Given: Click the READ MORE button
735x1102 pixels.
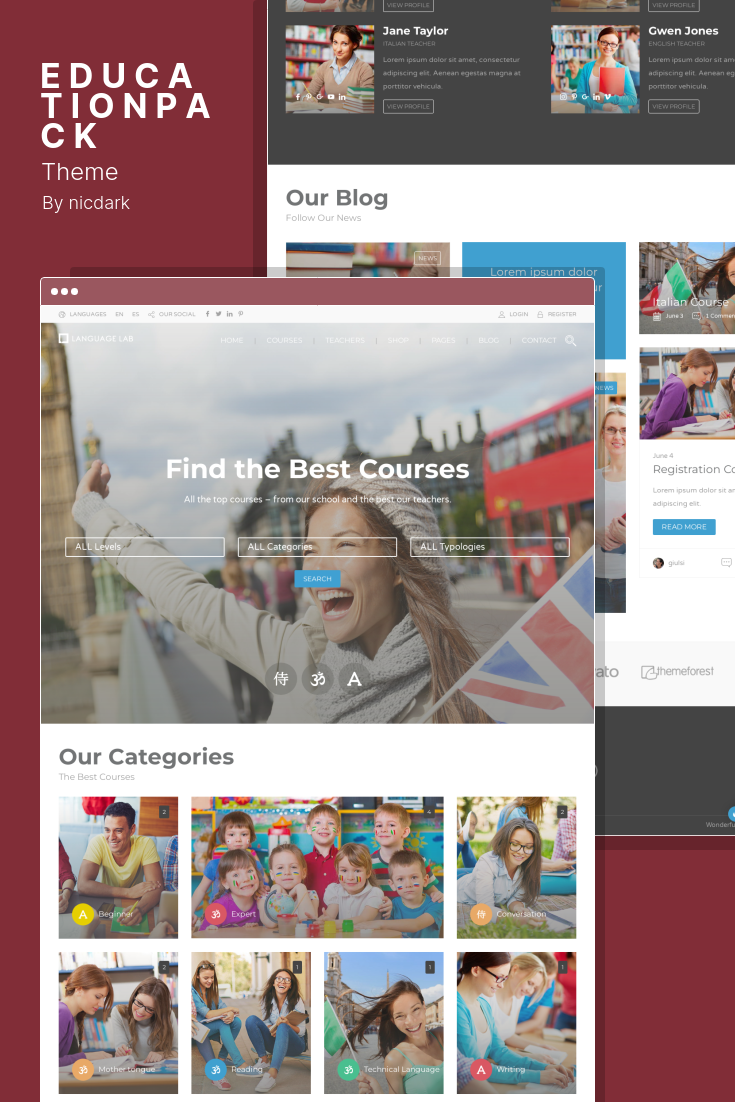Looking at the screenshot, I should click(684, 526).
